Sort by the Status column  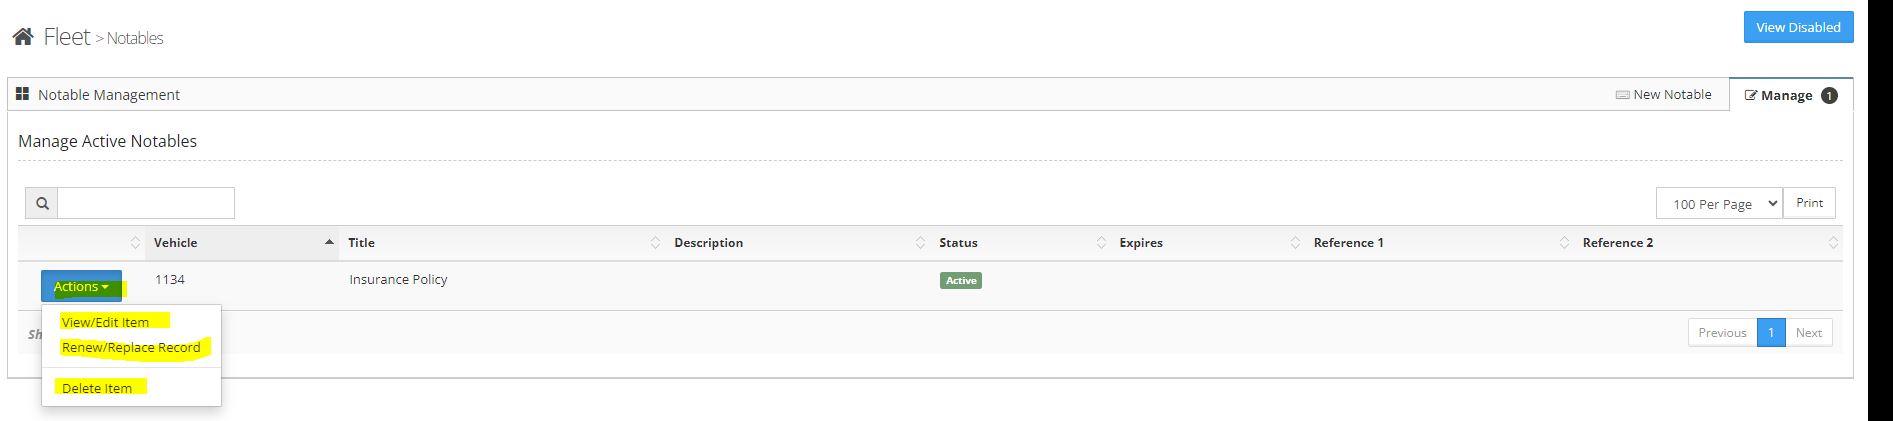click(1101, 243)
